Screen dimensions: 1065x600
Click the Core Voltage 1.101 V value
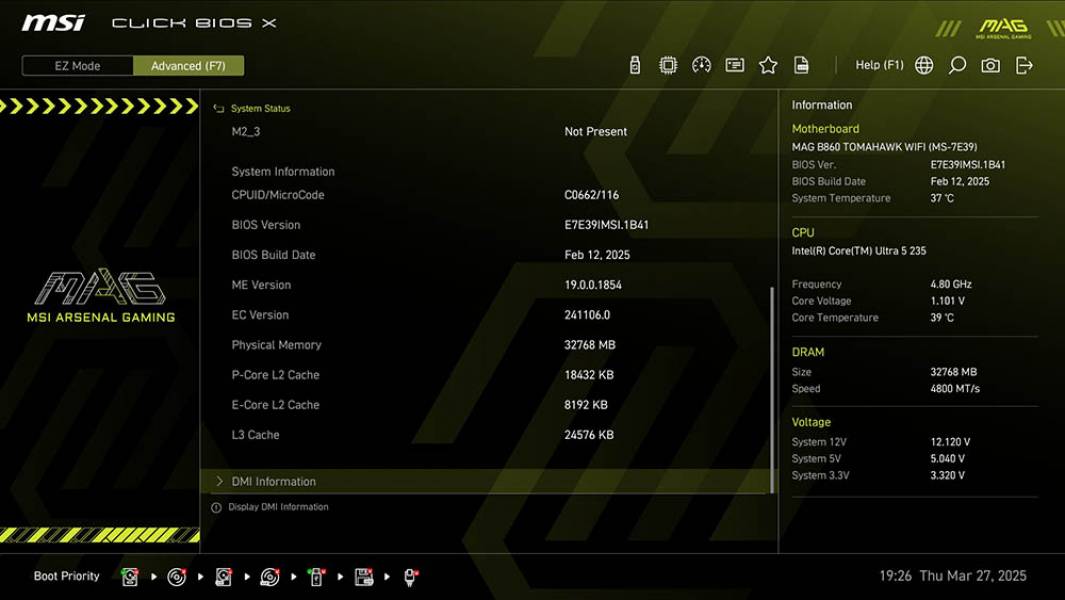click(x=947, y=301)
